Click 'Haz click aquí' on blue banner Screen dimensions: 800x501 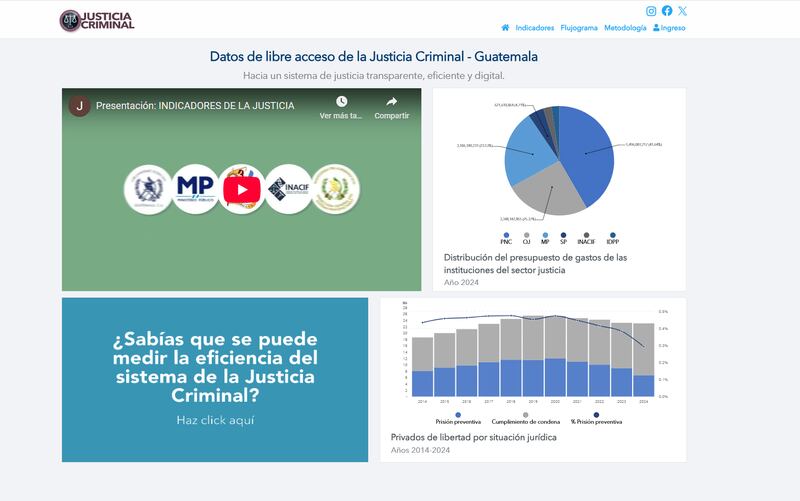click(215, 420)
